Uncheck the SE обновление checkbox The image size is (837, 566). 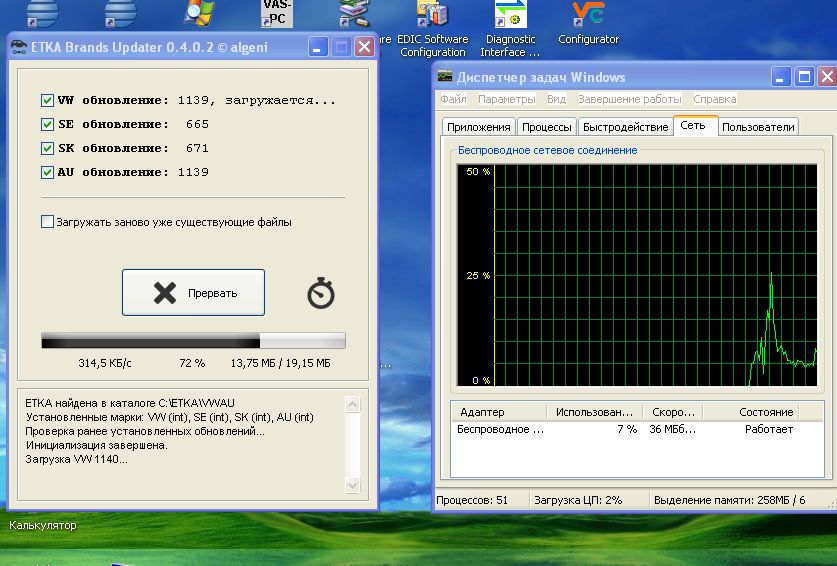(47, 124)
